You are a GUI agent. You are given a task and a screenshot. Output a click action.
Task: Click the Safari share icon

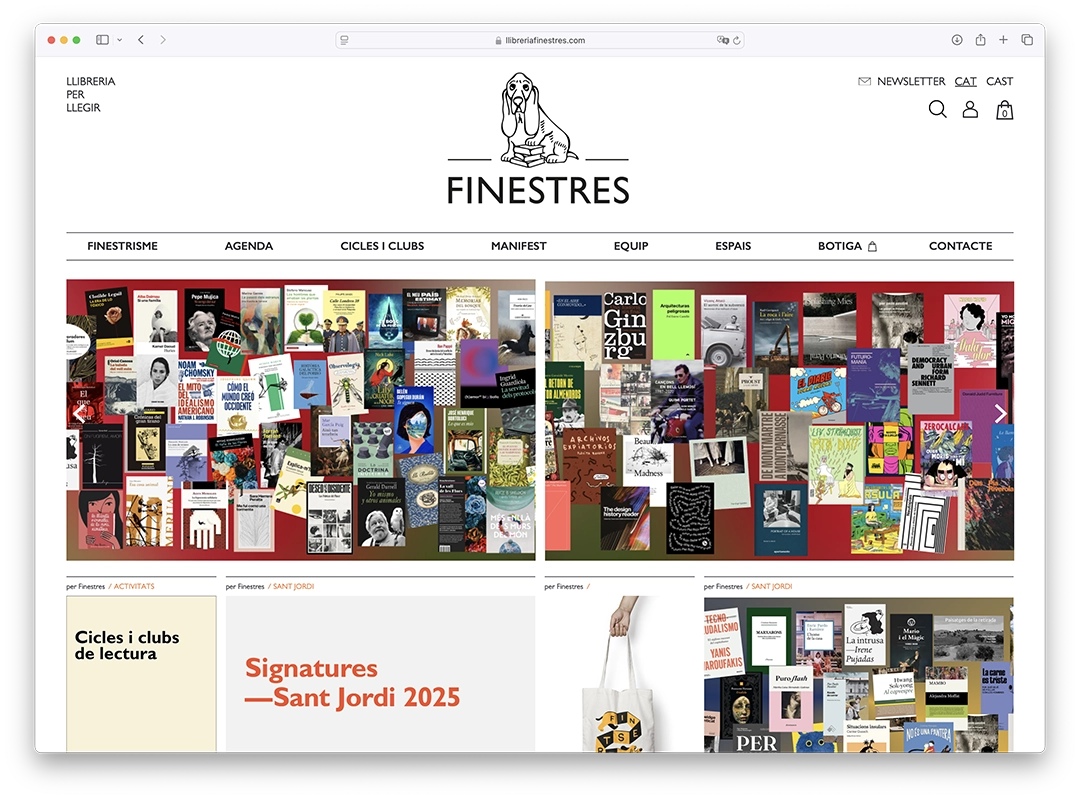980,40
